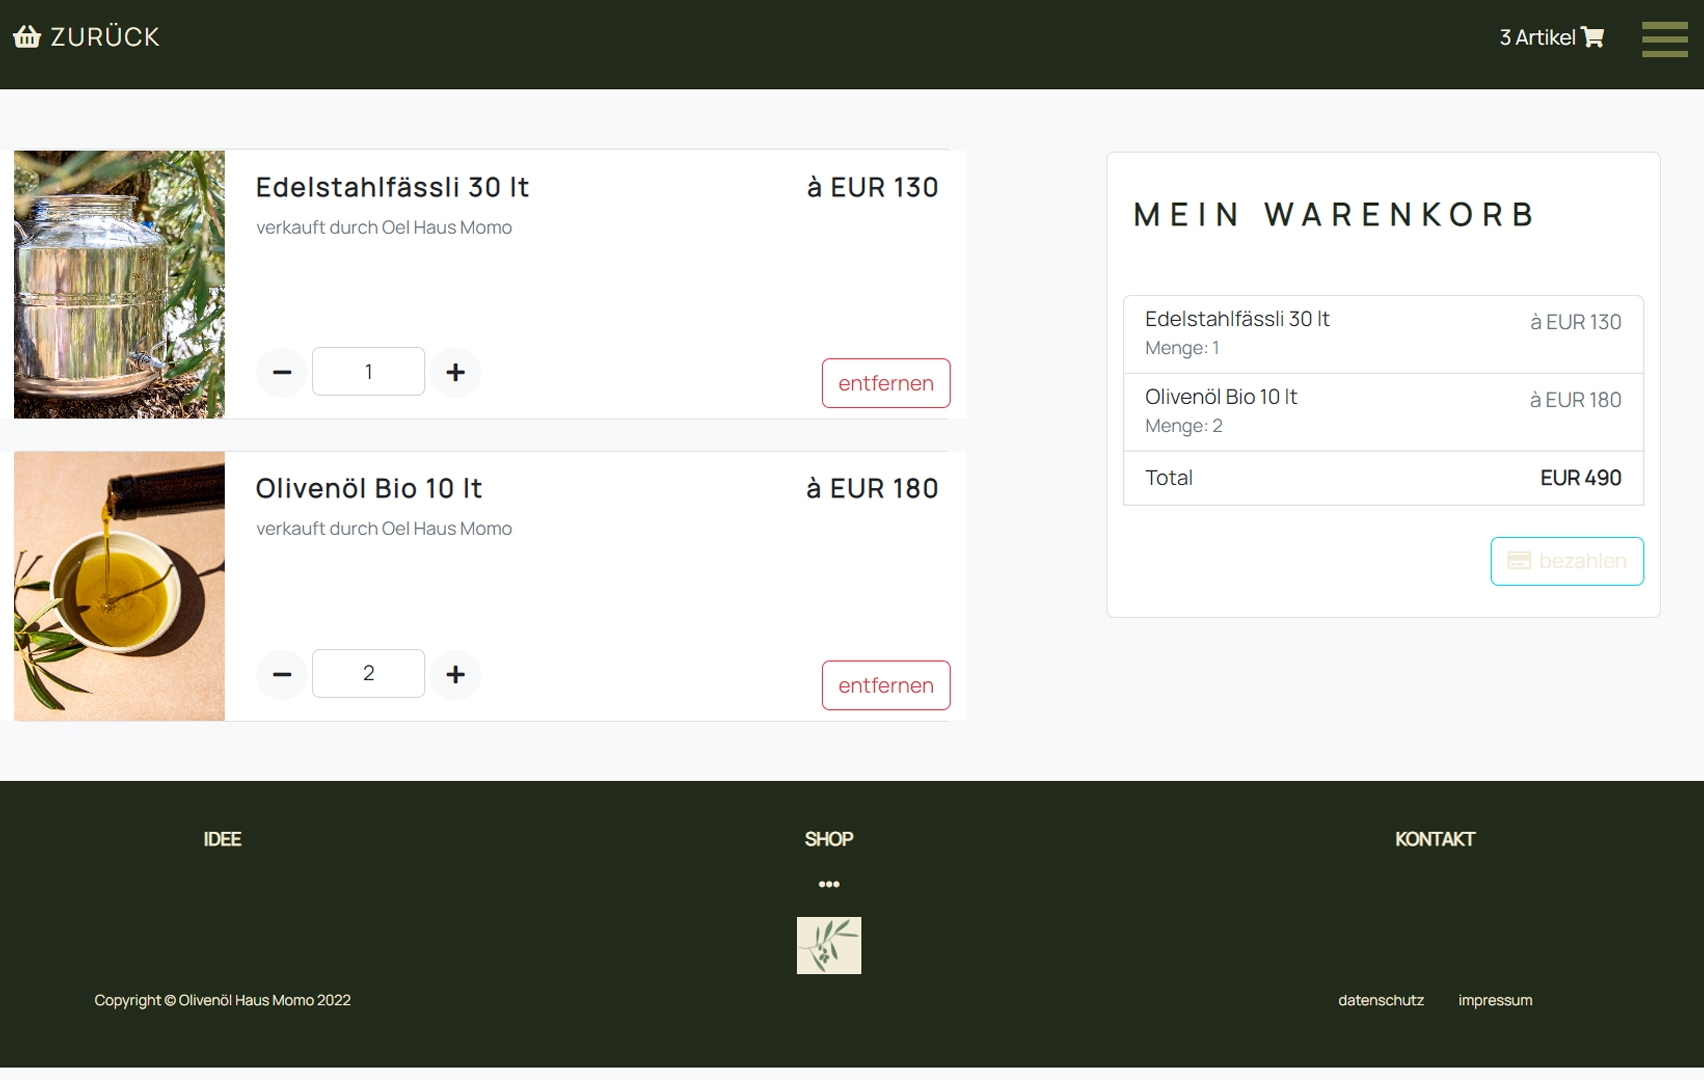Screen dimensions: 1704x1080
Task: Open the datenschutz link
Action: (1380, 1000)
